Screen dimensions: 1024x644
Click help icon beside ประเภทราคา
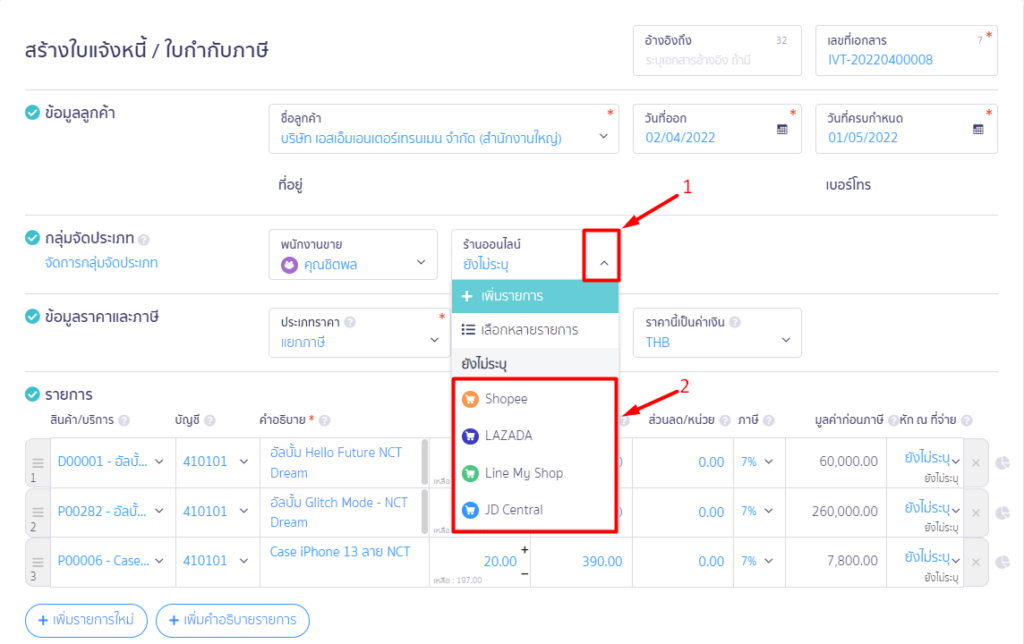pos(351,323)
